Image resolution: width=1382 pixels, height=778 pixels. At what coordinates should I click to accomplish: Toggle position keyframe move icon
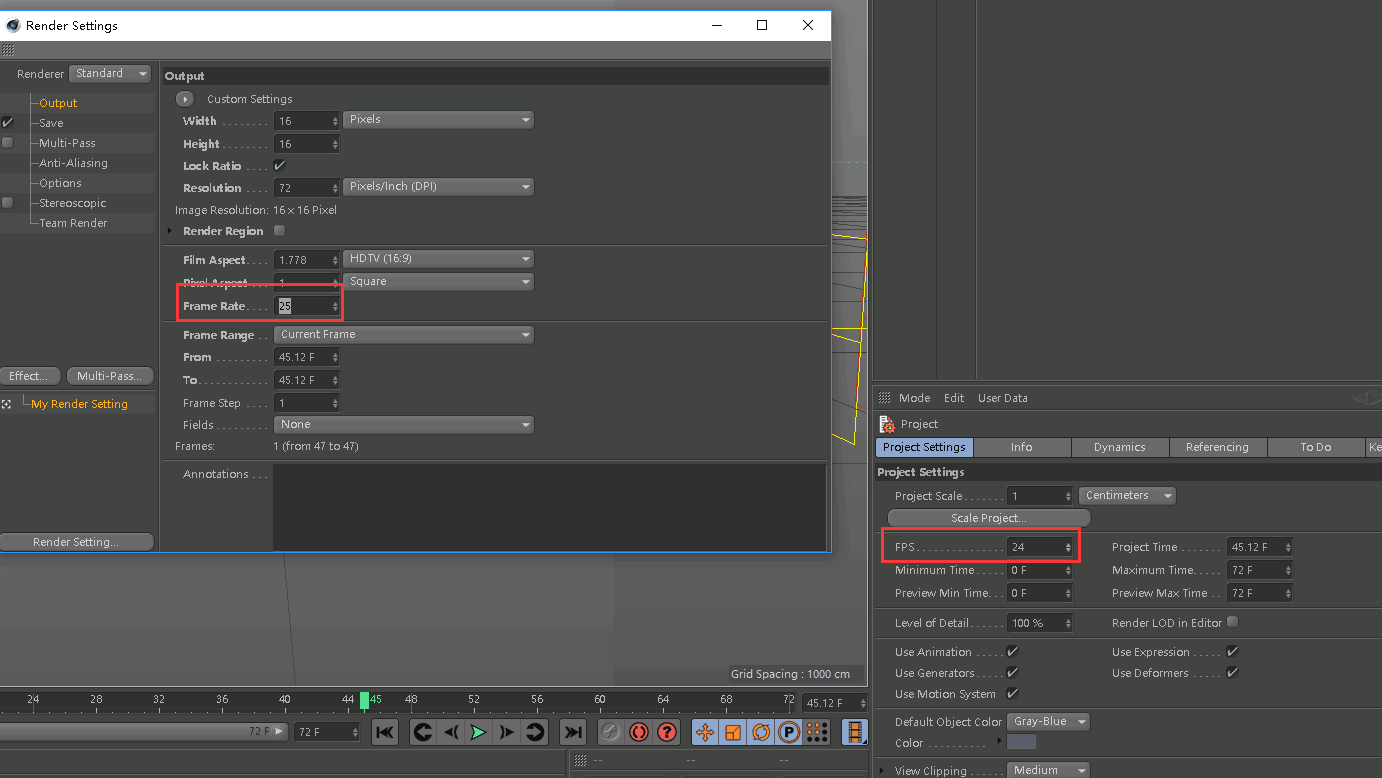[x=705, y=732]
